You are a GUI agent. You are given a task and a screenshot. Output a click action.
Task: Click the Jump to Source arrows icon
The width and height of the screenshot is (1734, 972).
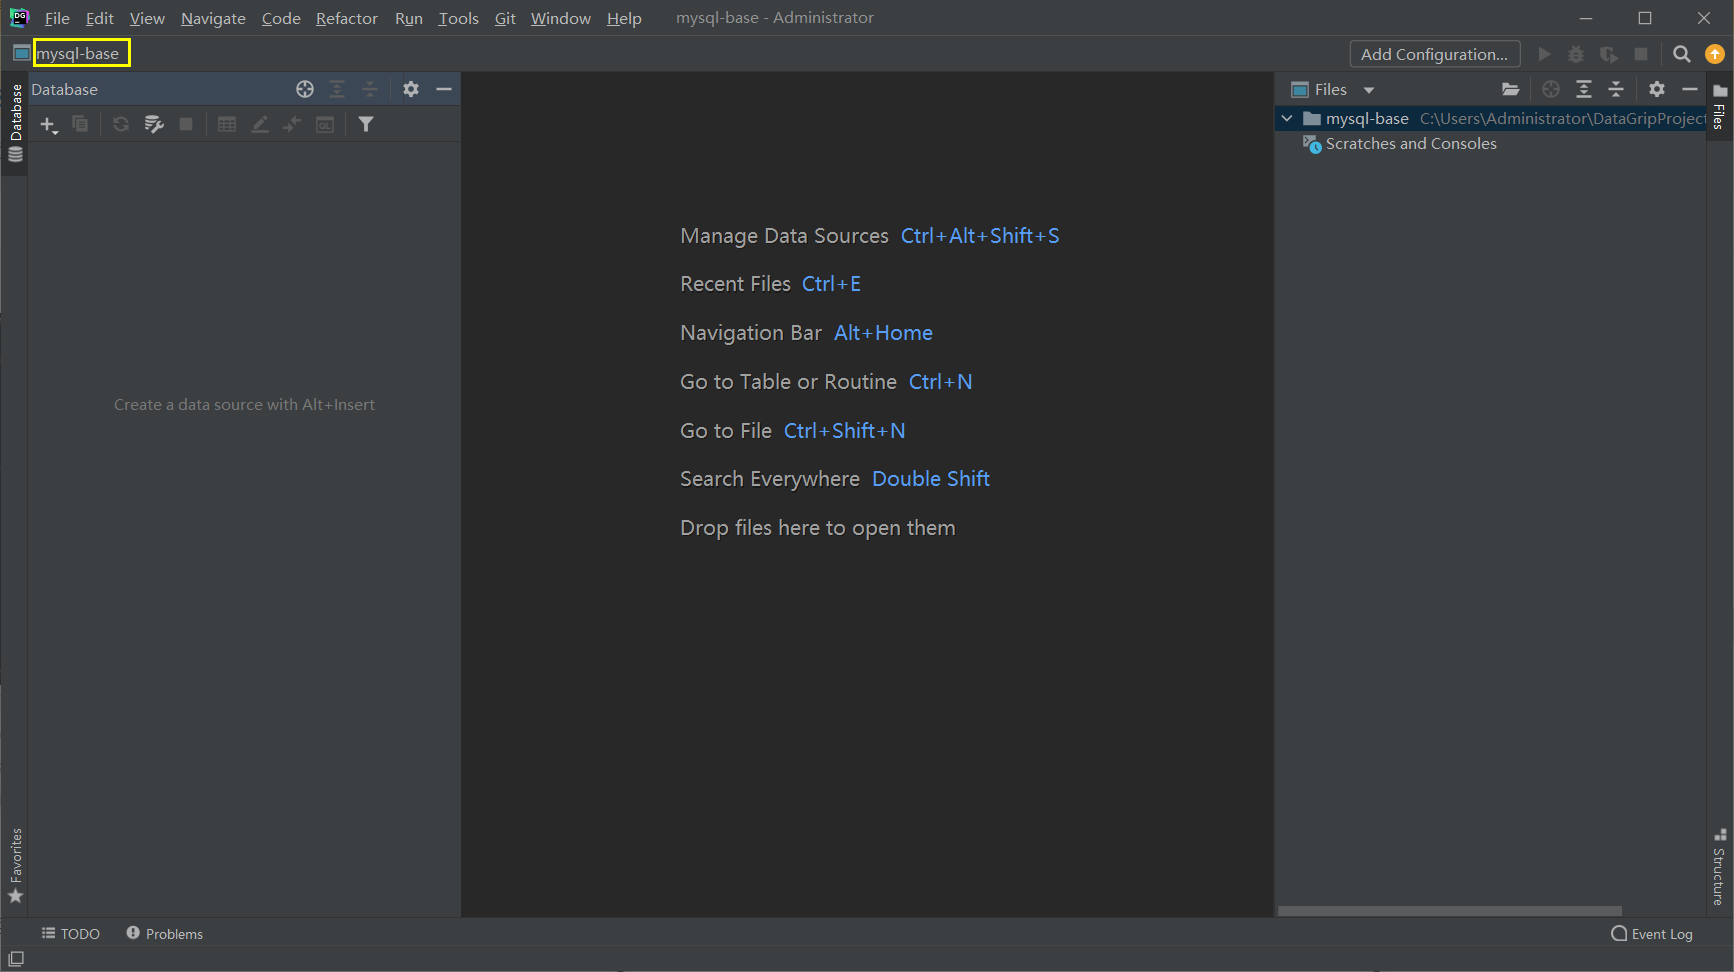pyautogui.click(x=292, y=124)
